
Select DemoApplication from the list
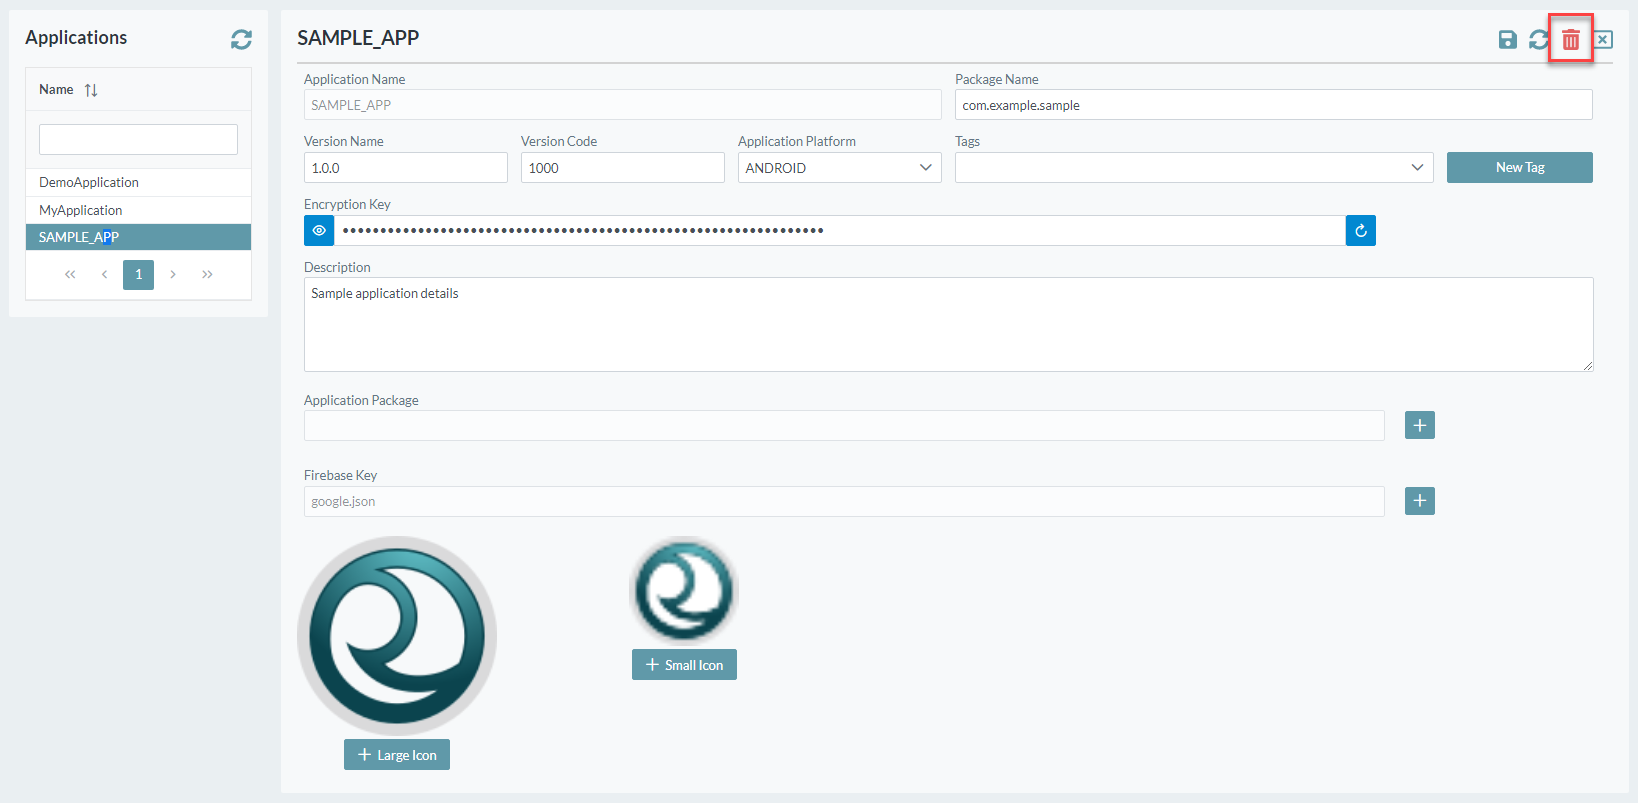point(89,182)
